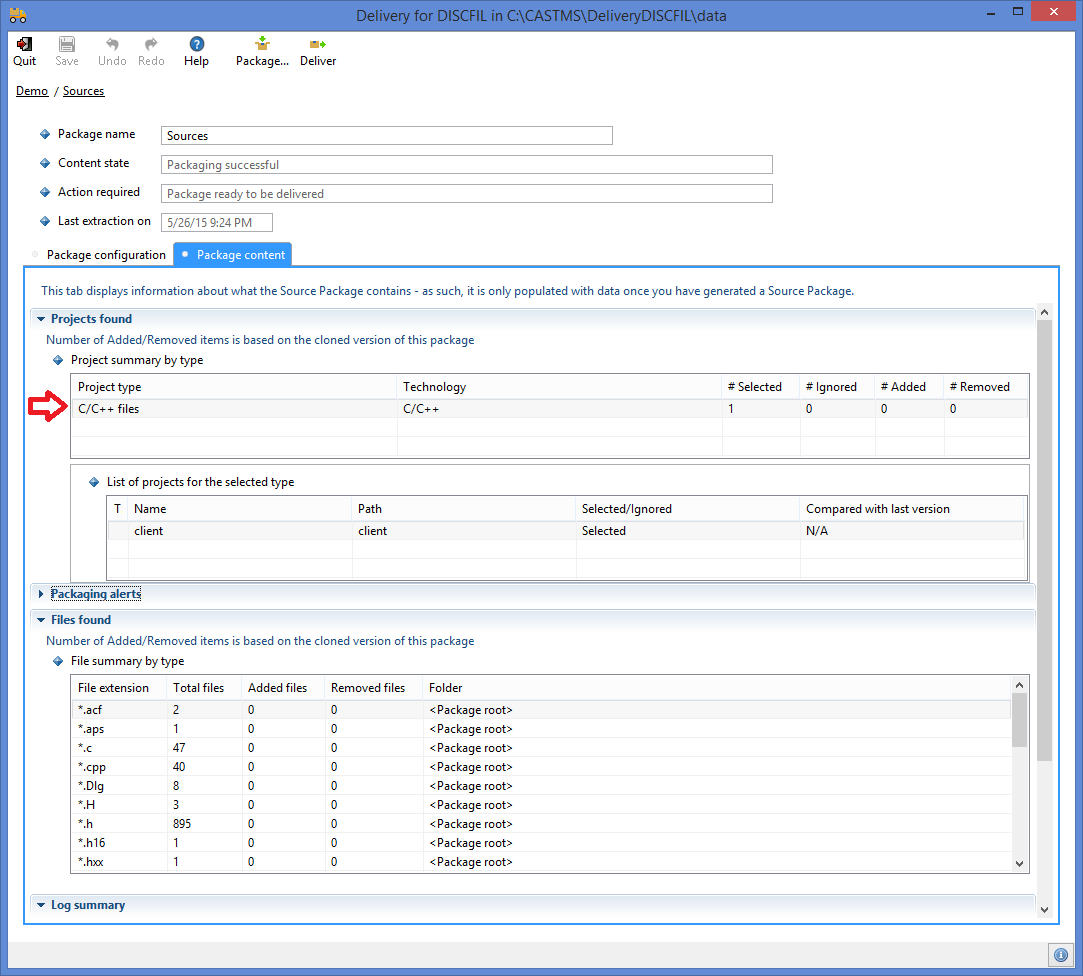The height and width of the screenshot is (976, 1083).
Task: Select the Package content tab
Action: [x=240, y=255]
